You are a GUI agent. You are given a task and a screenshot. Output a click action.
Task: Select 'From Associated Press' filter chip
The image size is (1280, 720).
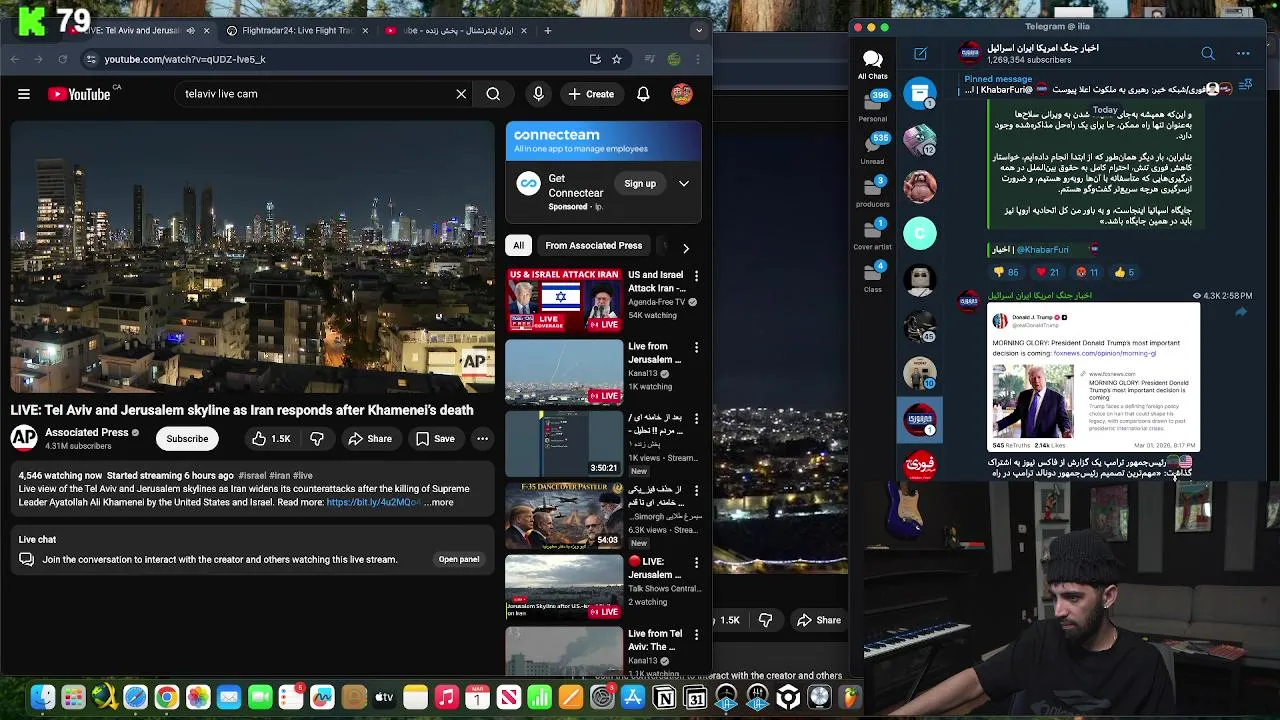[594, 246]
